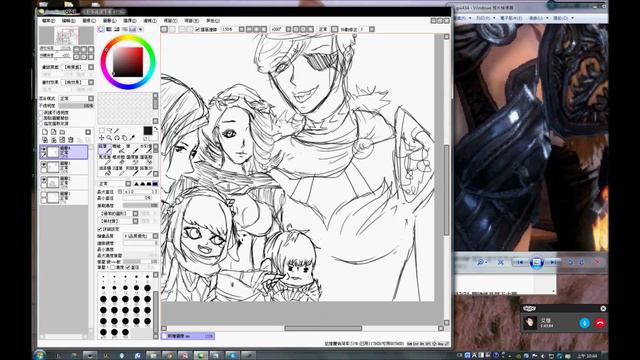
Task: Toggle the scratchpad panel icon
Action: (x=140, y=29)
